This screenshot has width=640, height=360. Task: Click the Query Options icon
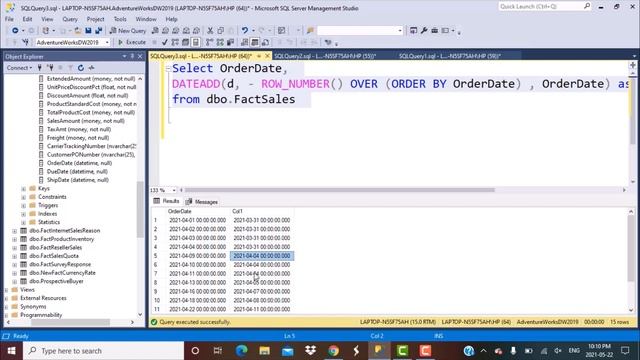point(185,42)
